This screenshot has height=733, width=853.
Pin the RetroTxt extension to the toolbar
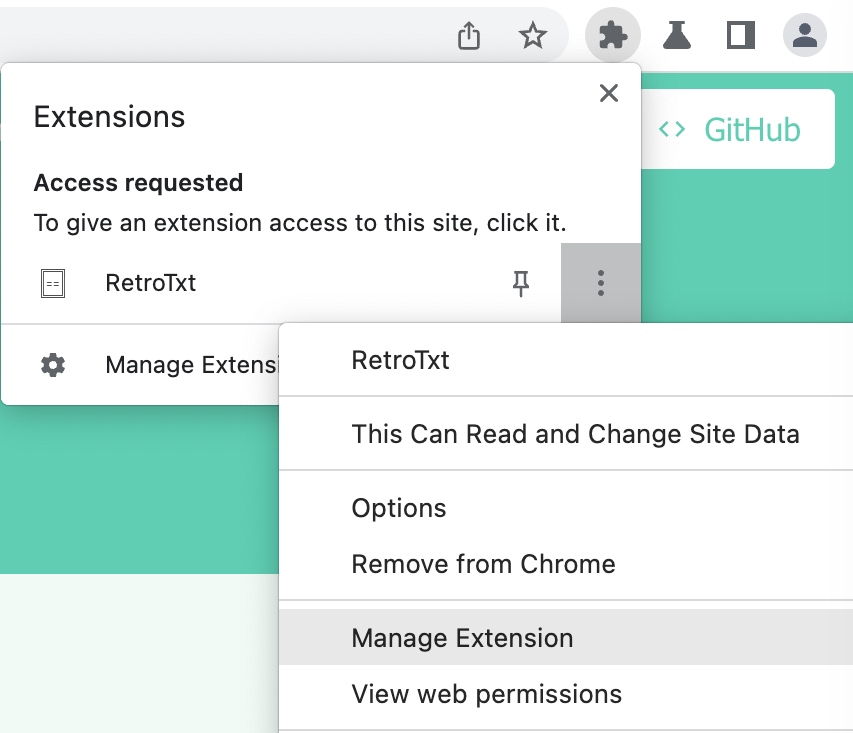pos(521,283)
